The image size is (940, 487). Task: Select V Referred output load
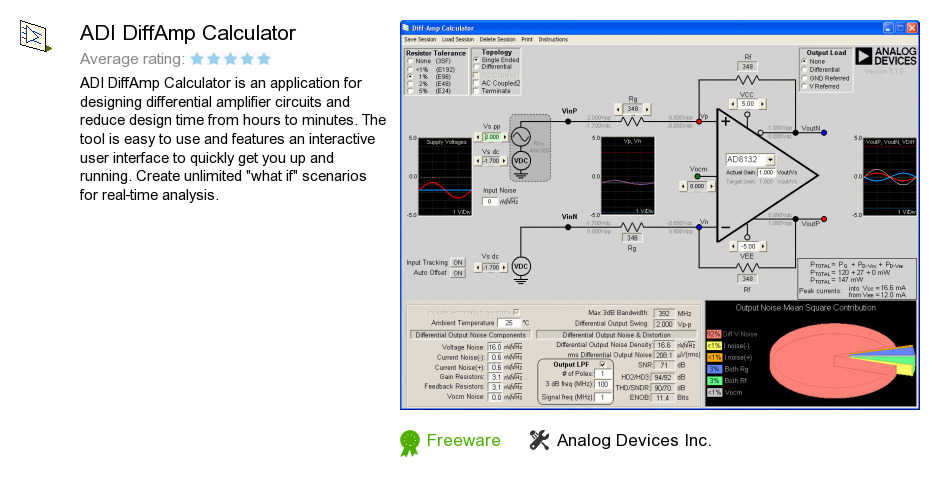pos(805,86)
